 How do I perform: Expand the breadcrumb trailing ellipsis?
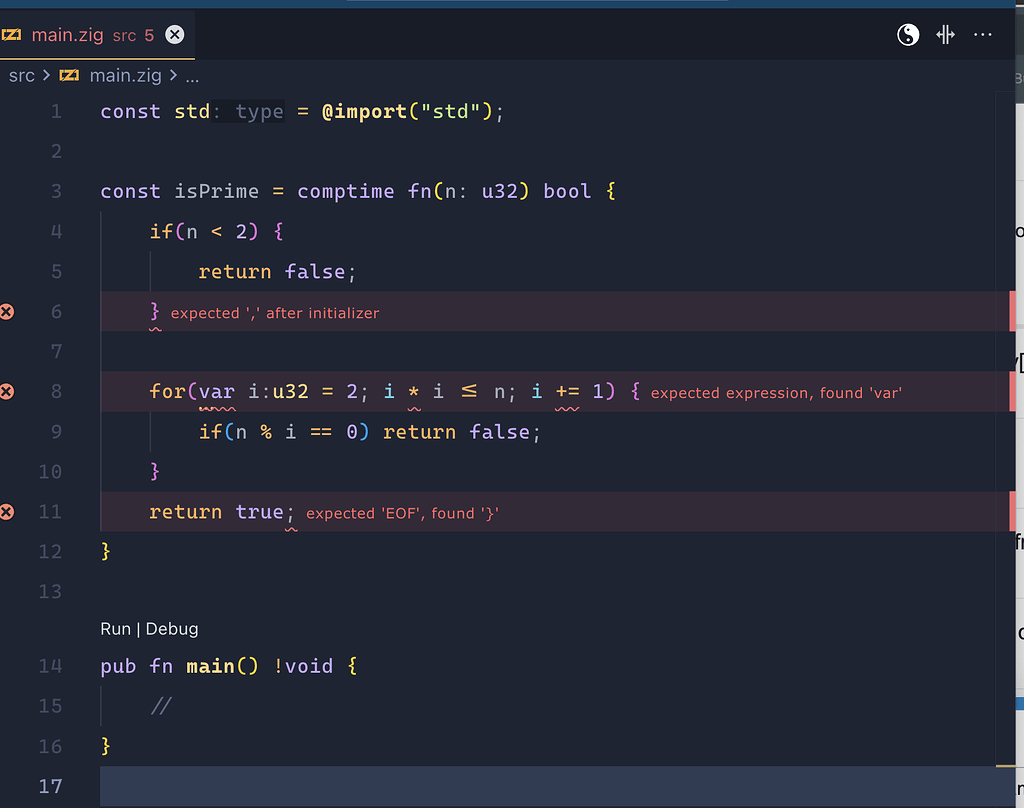(x=192, y=75)
